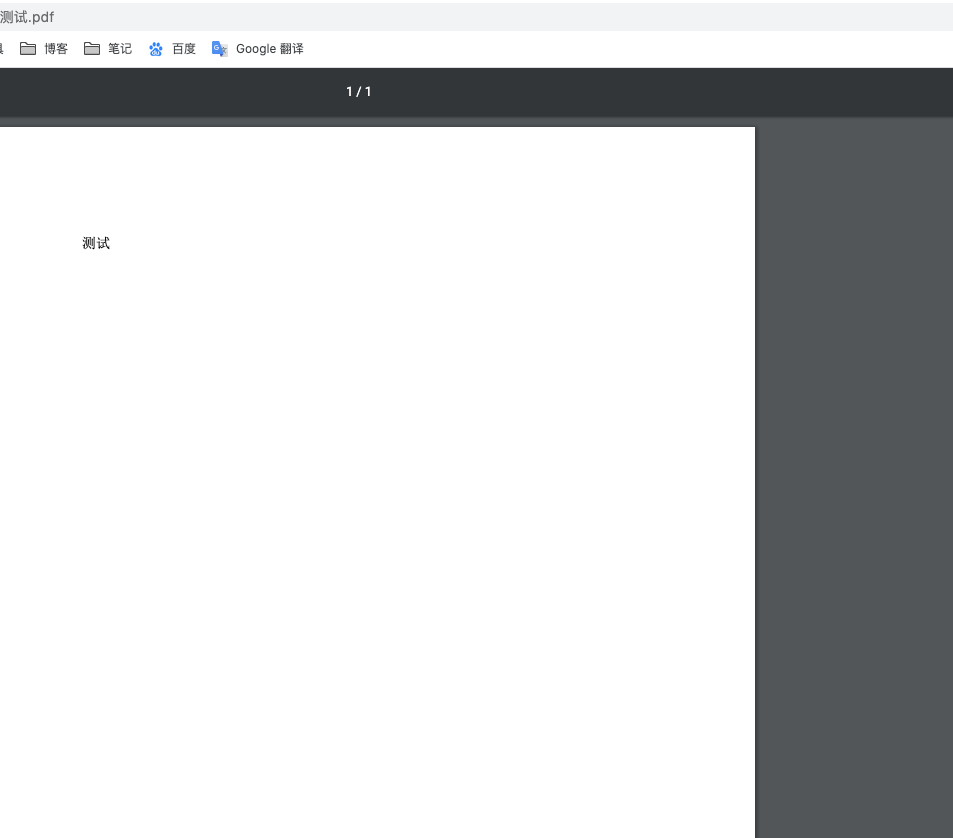Image resolution: width=953 pixels, height=838 pixels.
Task: Click the Baidu paw icon bookmark
Action: click(156, 48)
